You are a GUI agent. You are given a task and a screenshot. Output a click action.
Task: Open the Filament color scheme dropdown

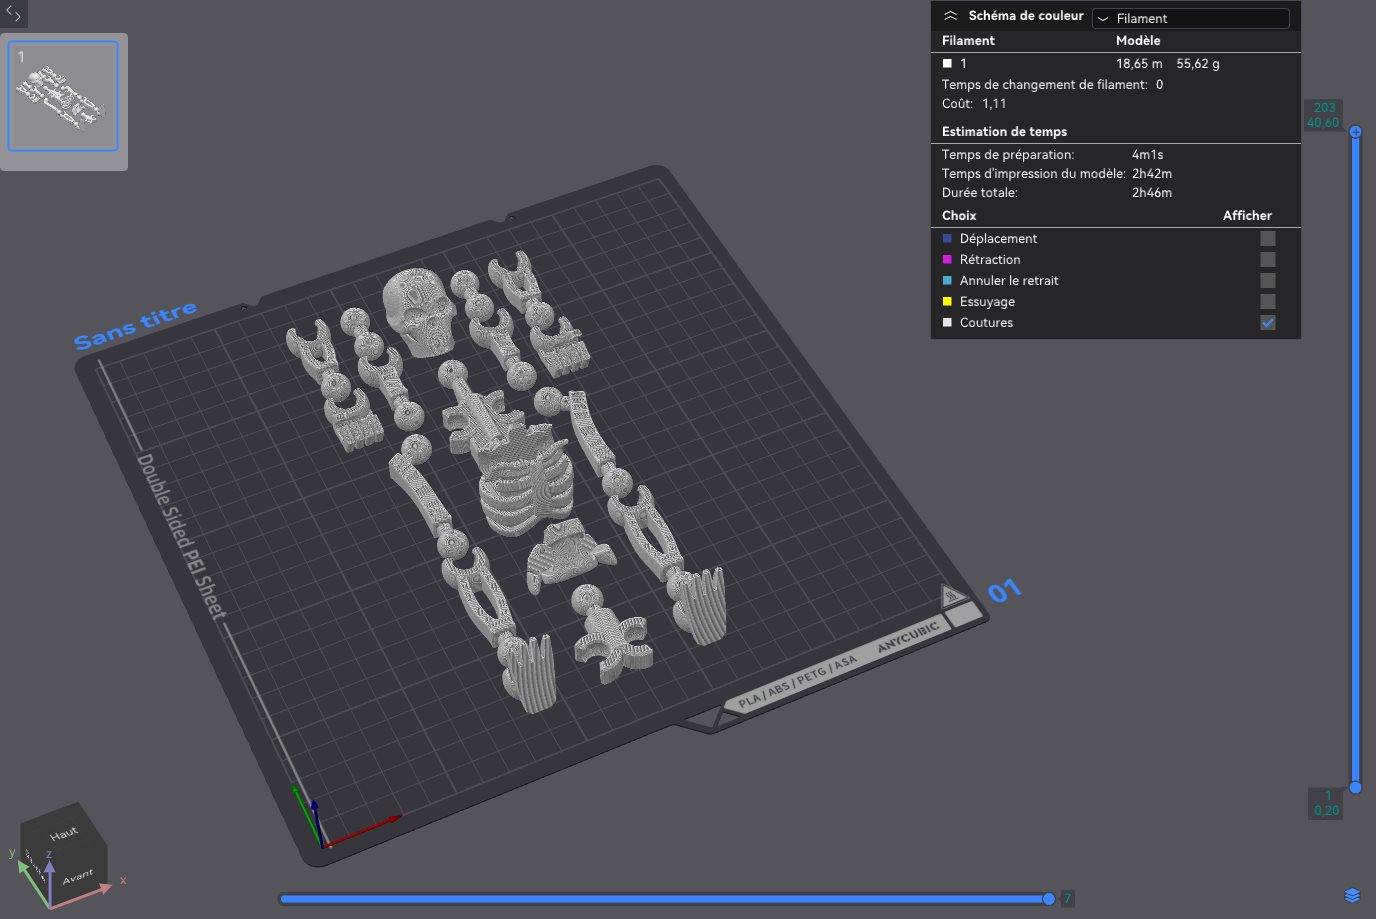click(1190, 18)
